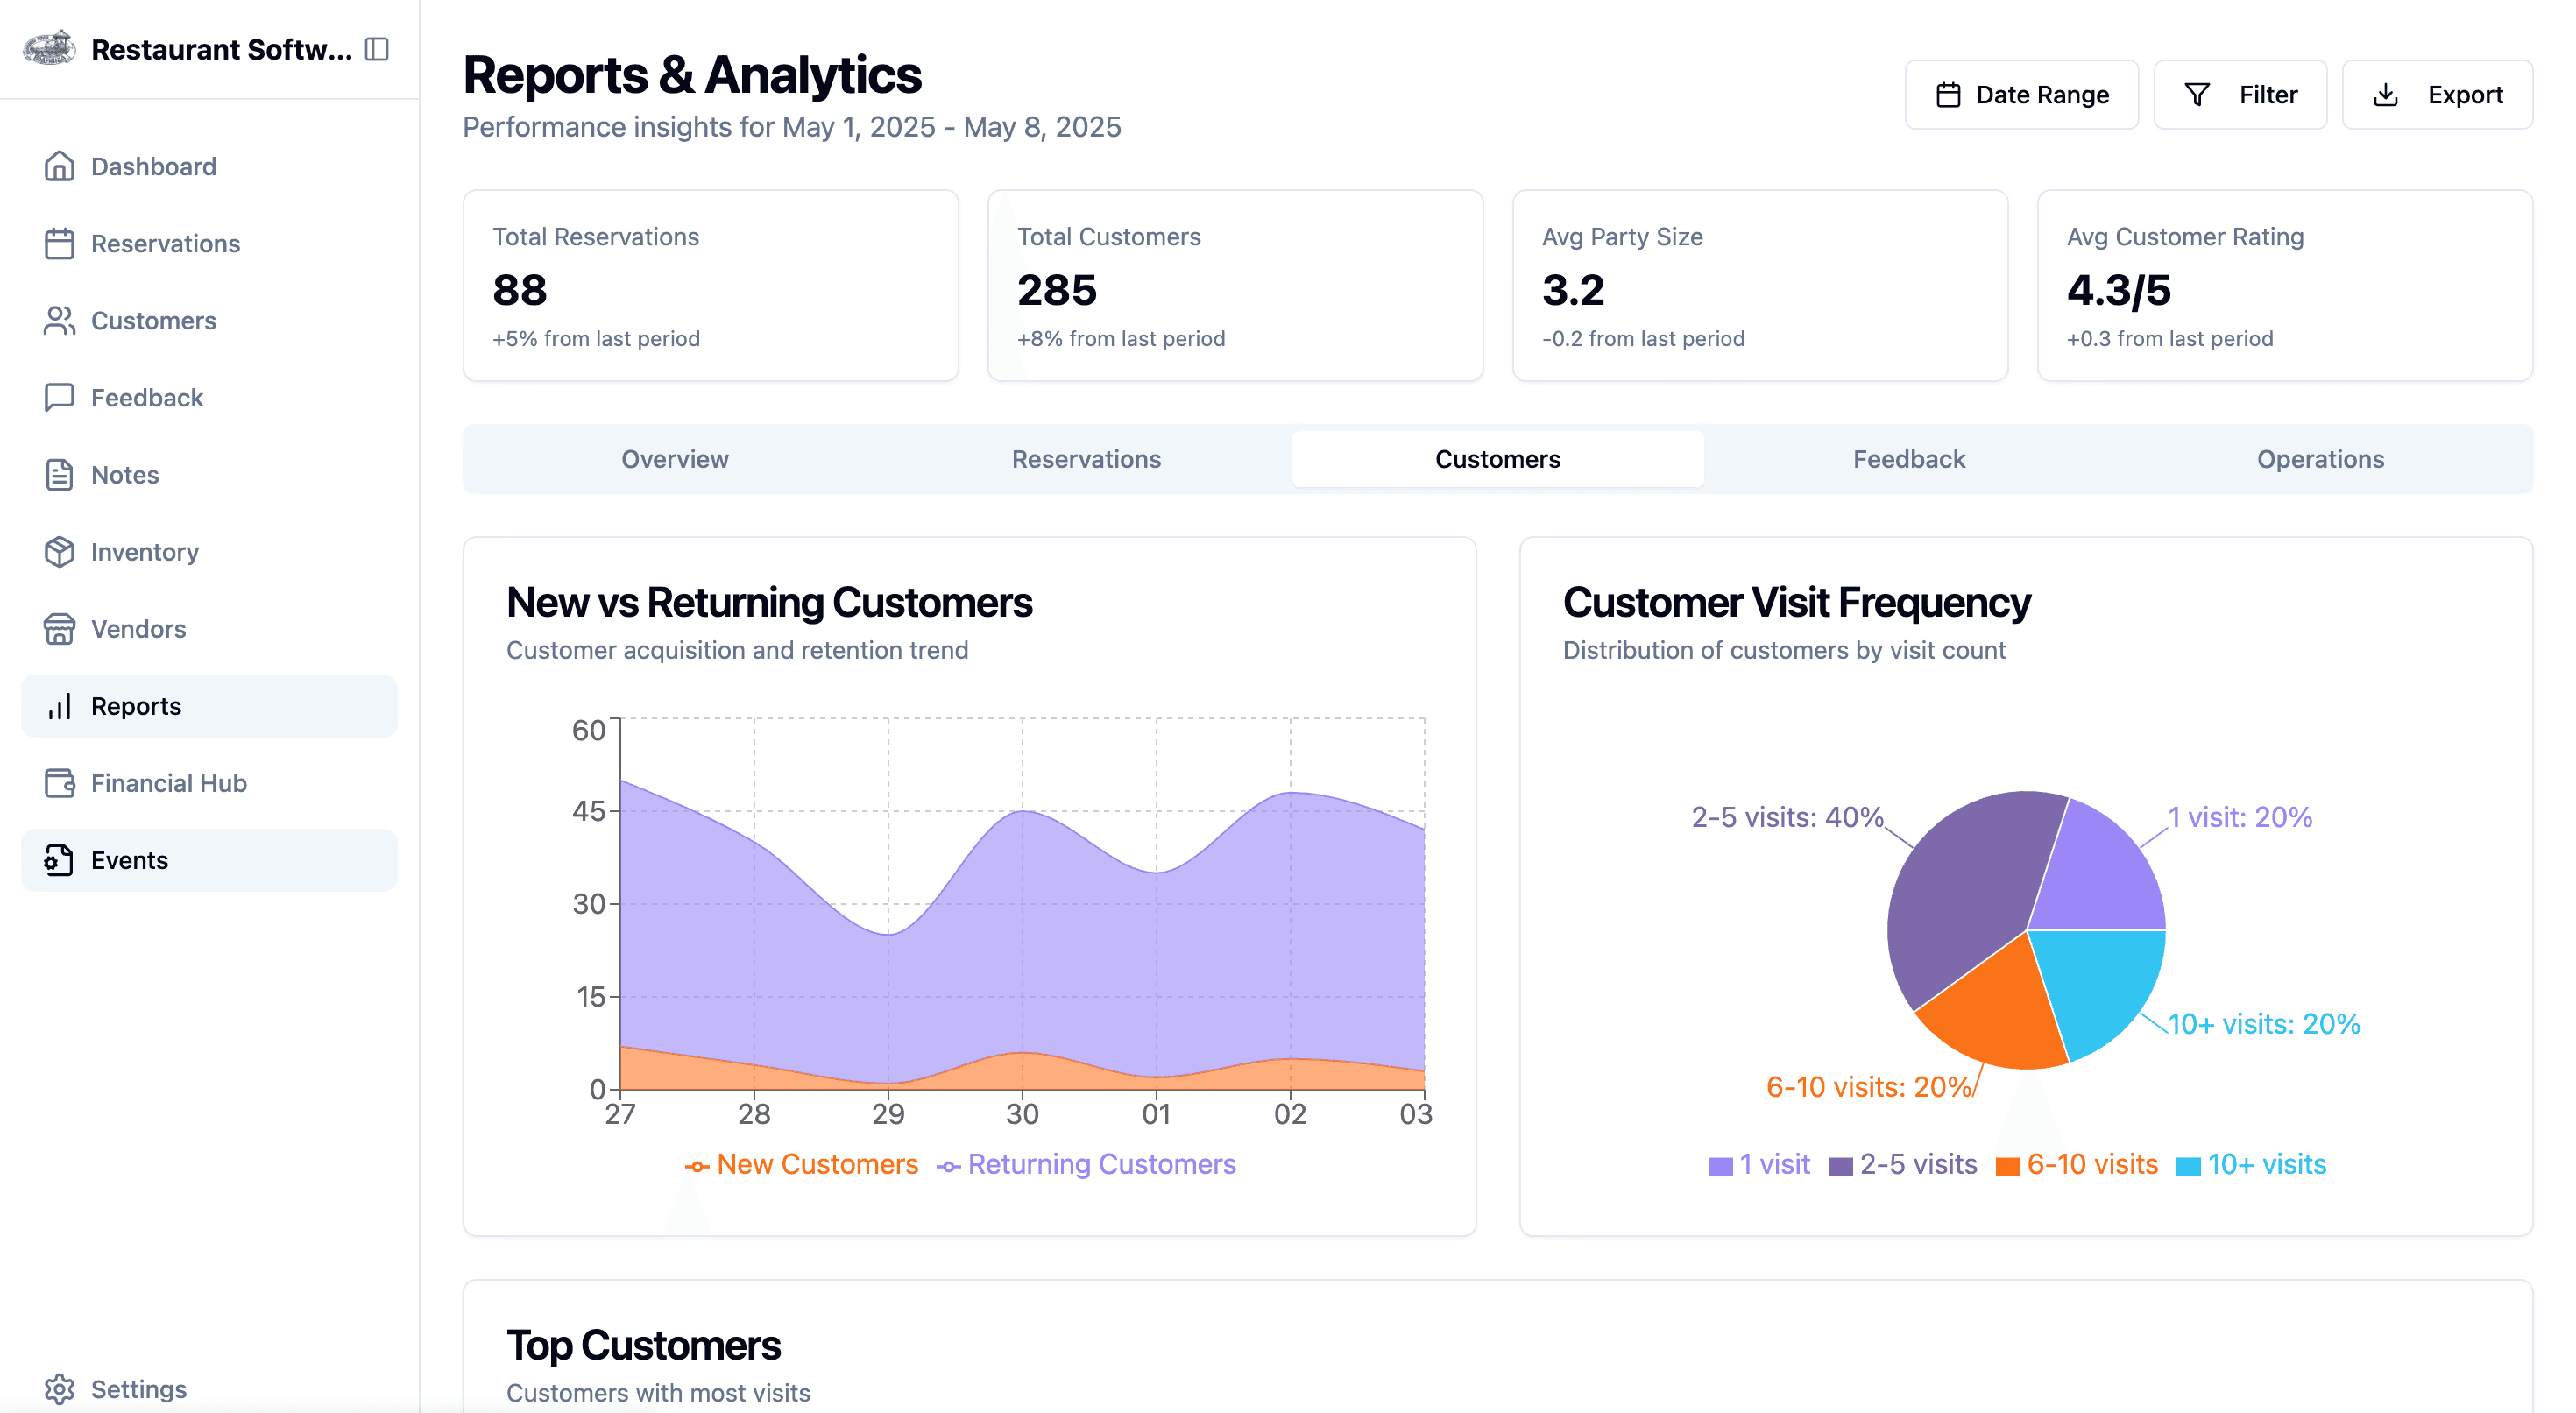This screenshot has width=2576, height=1413.
Task: Switch to the Operations tab
Action: [x=2320, y=459]
